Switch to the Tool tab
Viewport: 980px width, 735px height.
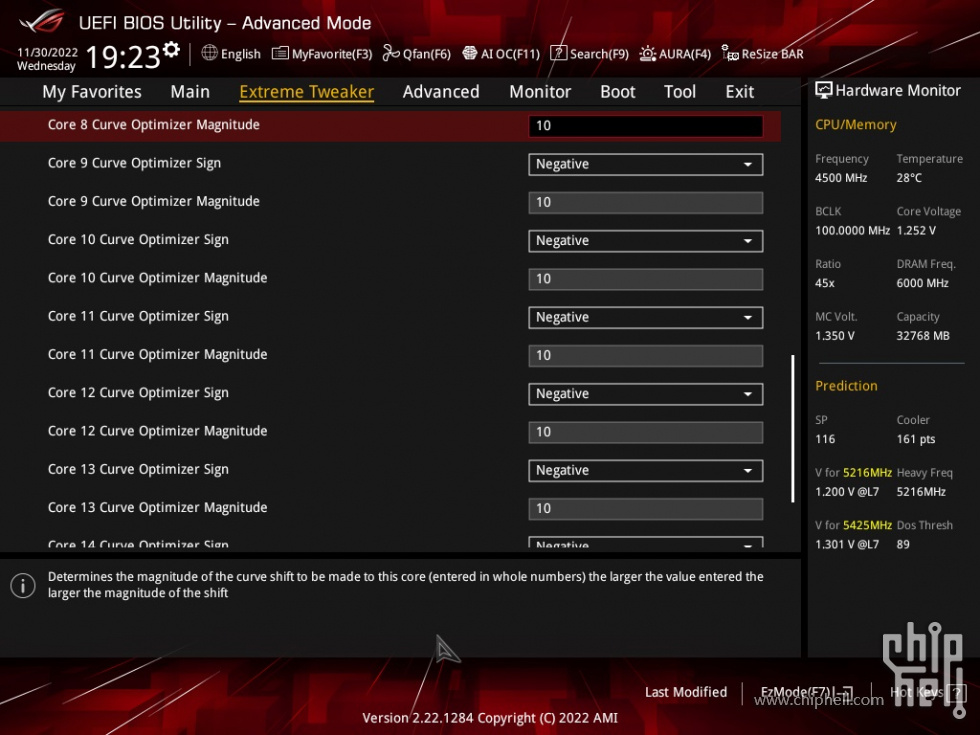680,92
